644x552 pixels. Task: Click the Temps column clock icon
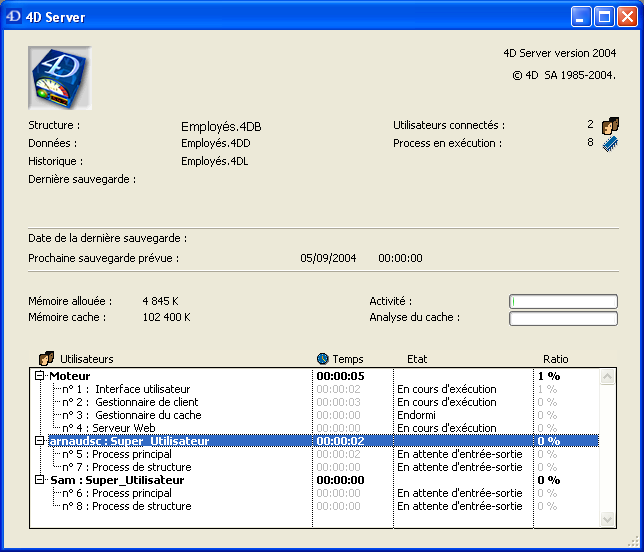322,359
